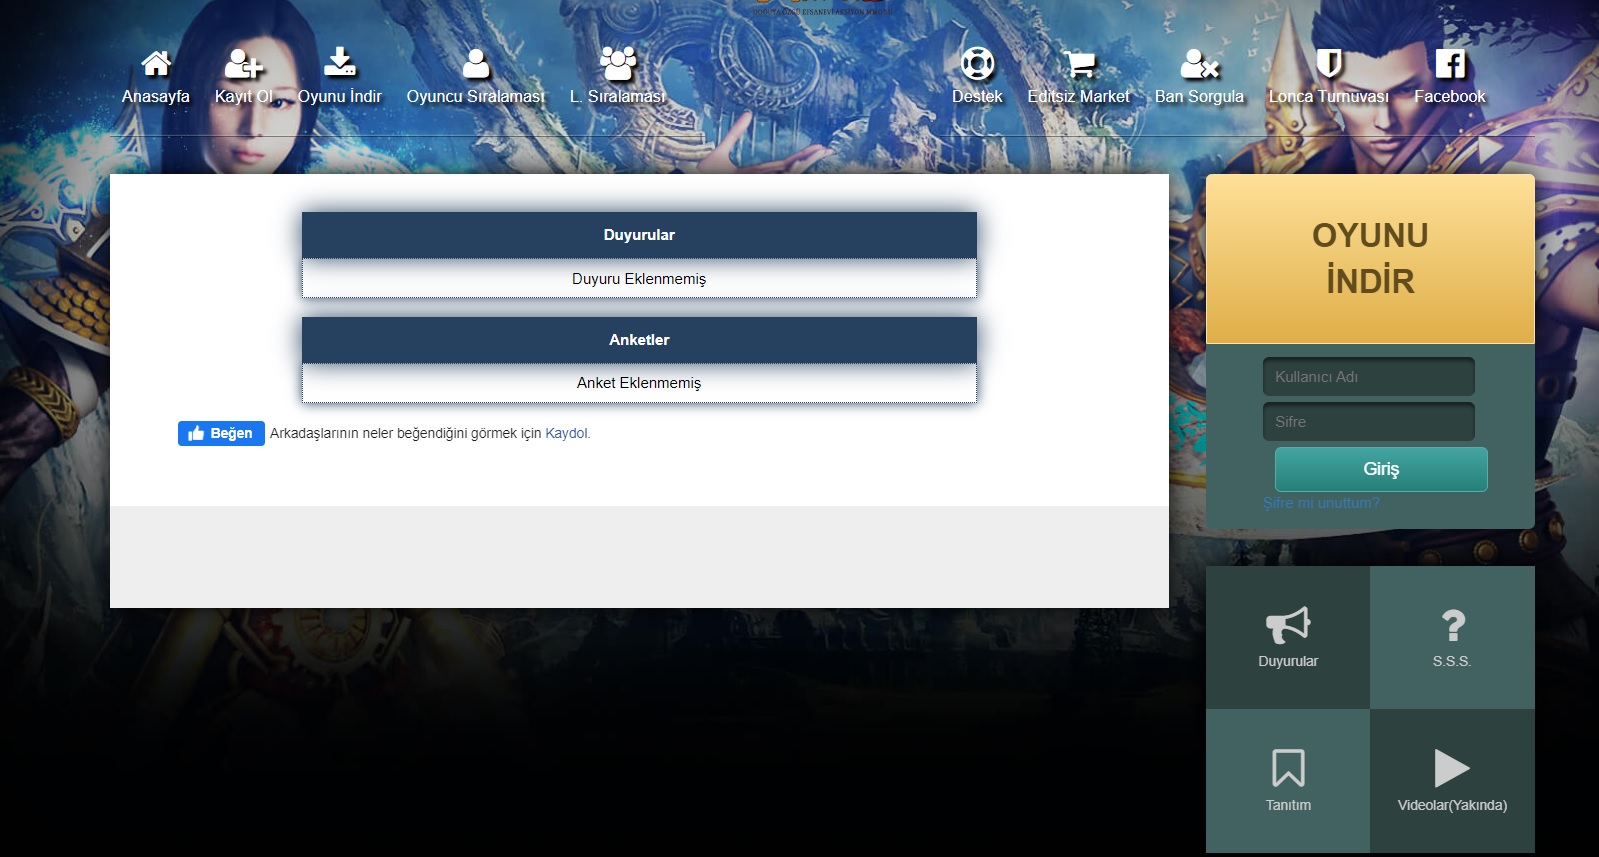
Task: Click the Ban Sorgula user-x icon
Action: pos(1199,64)
